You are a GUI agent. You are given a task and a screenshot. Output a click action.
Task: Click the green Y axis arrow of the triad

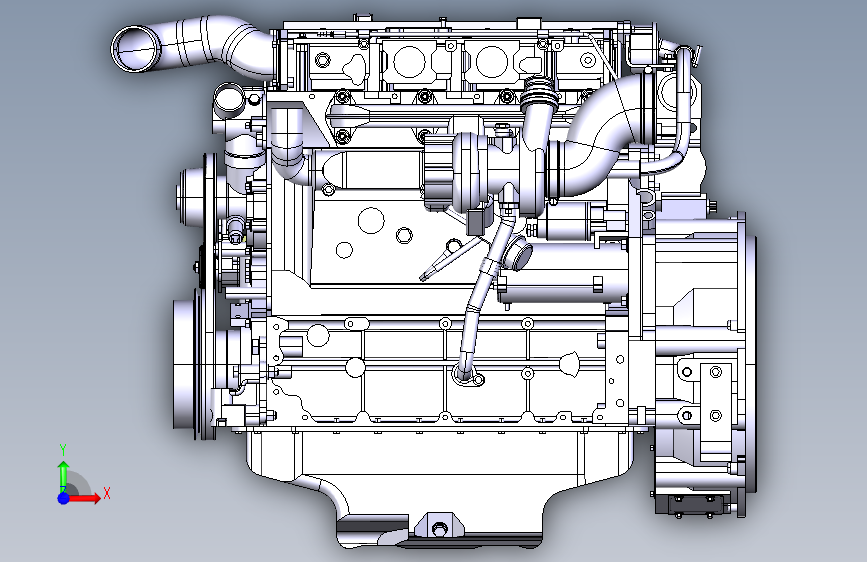[64, 475]
